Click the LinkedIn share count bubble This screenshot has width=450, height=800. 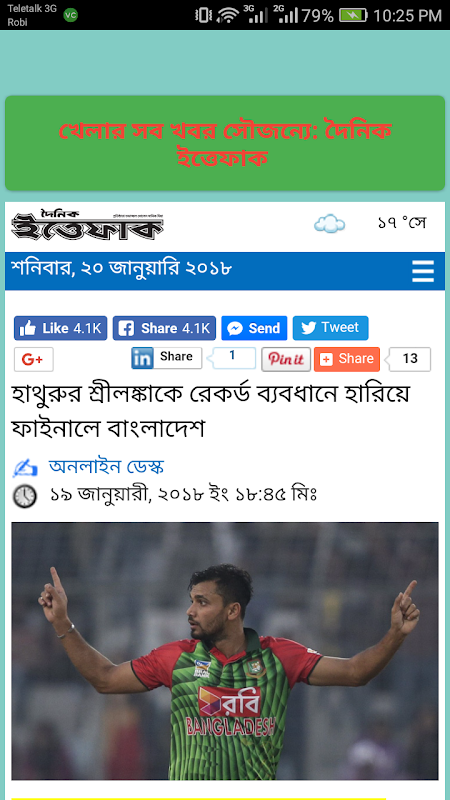[232, 358]
